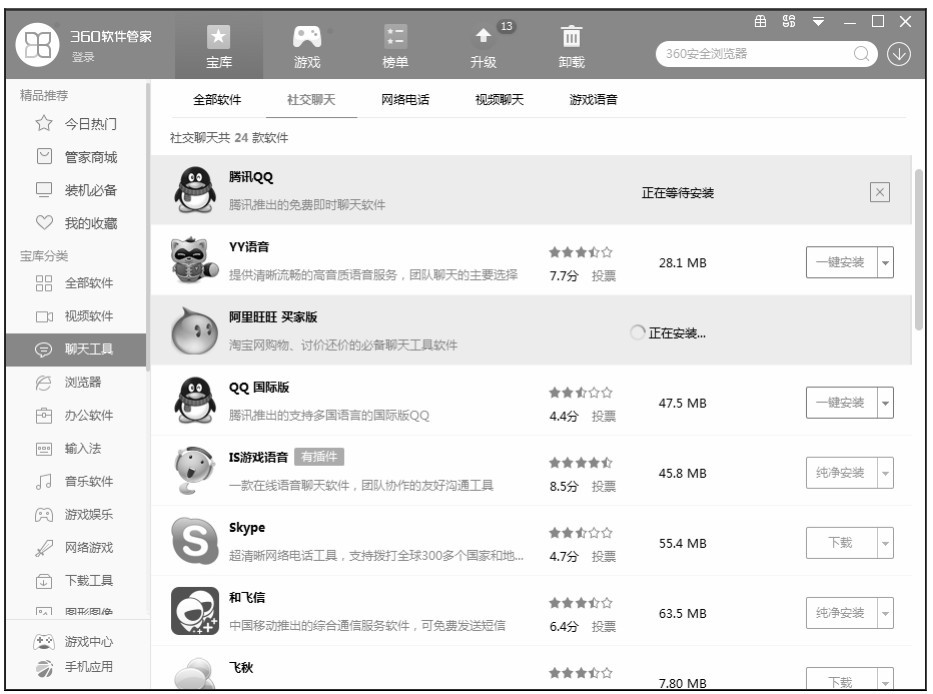Select 音乐软件 category
Image resolution: width=933 pixels, height=694 pixels.
click(x=76, y=482)
